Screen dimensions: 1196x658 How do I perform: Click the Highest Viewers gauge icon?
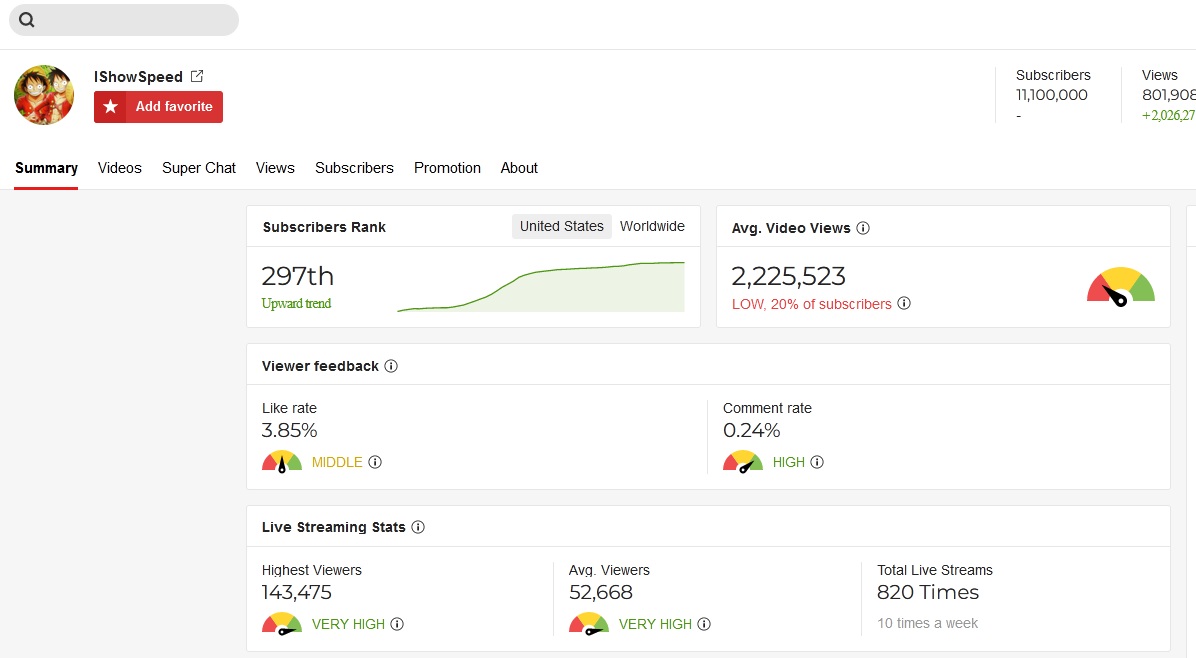pyautogui.click(x=281, y=624)
